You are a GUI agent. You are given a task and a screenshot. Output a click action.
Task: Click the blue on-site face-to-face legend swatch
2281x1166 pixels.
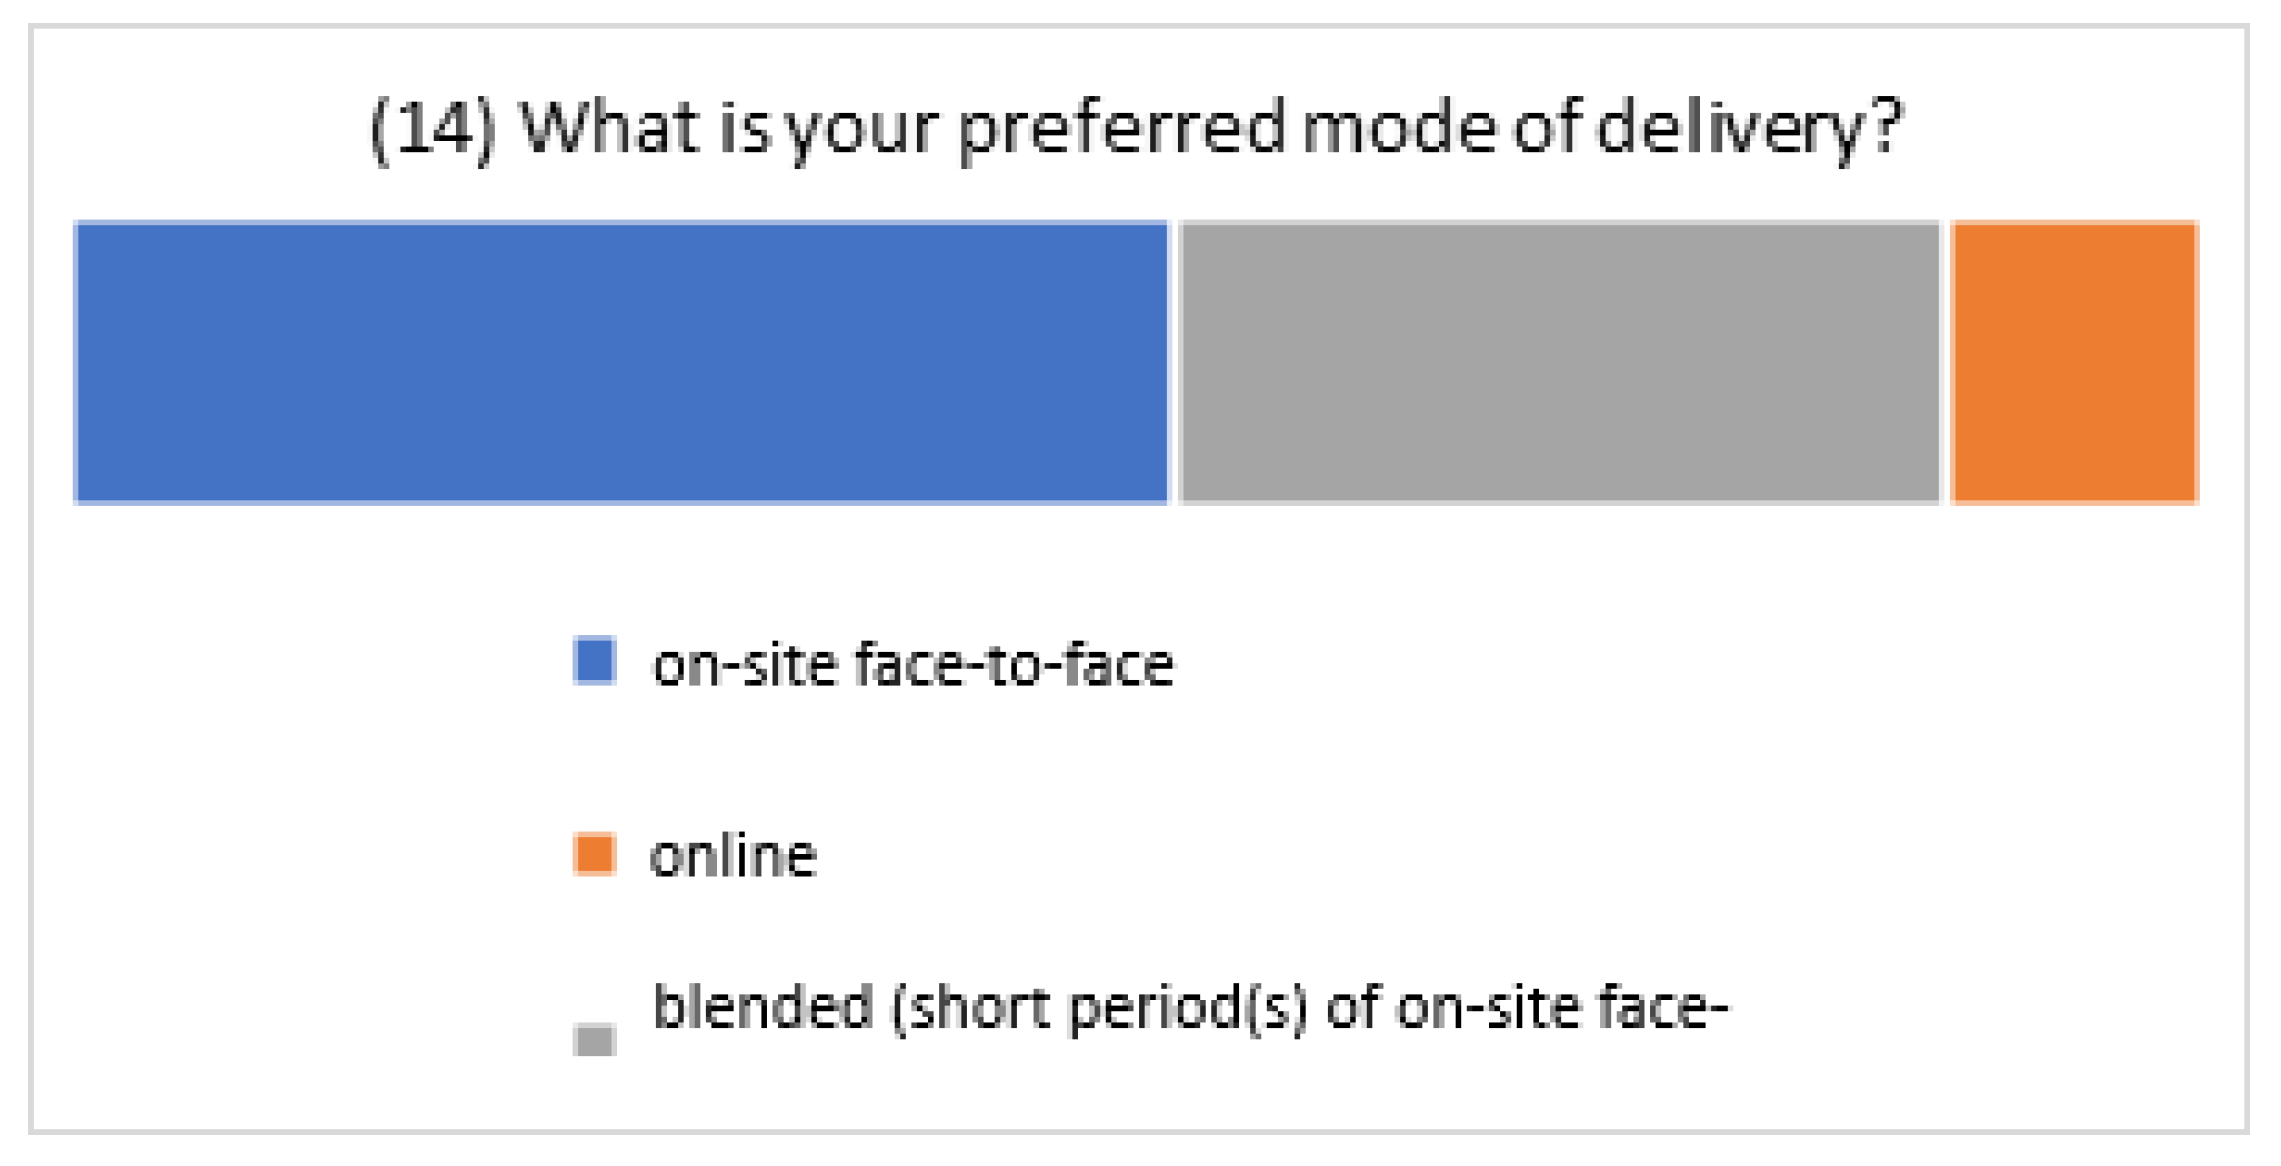(x=594, y=661)
